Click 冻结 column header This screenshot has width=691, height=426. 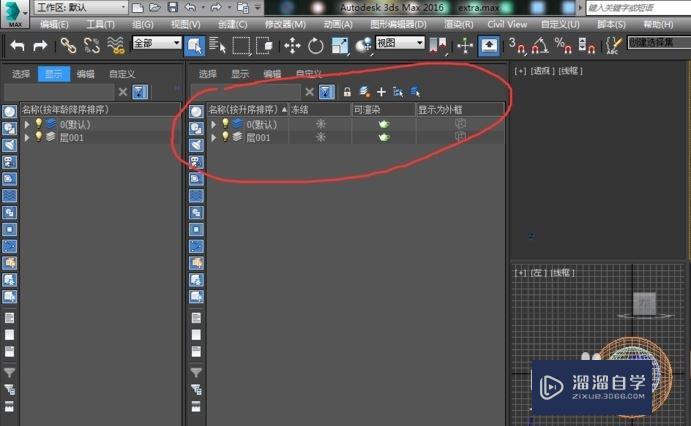point(319,110)
